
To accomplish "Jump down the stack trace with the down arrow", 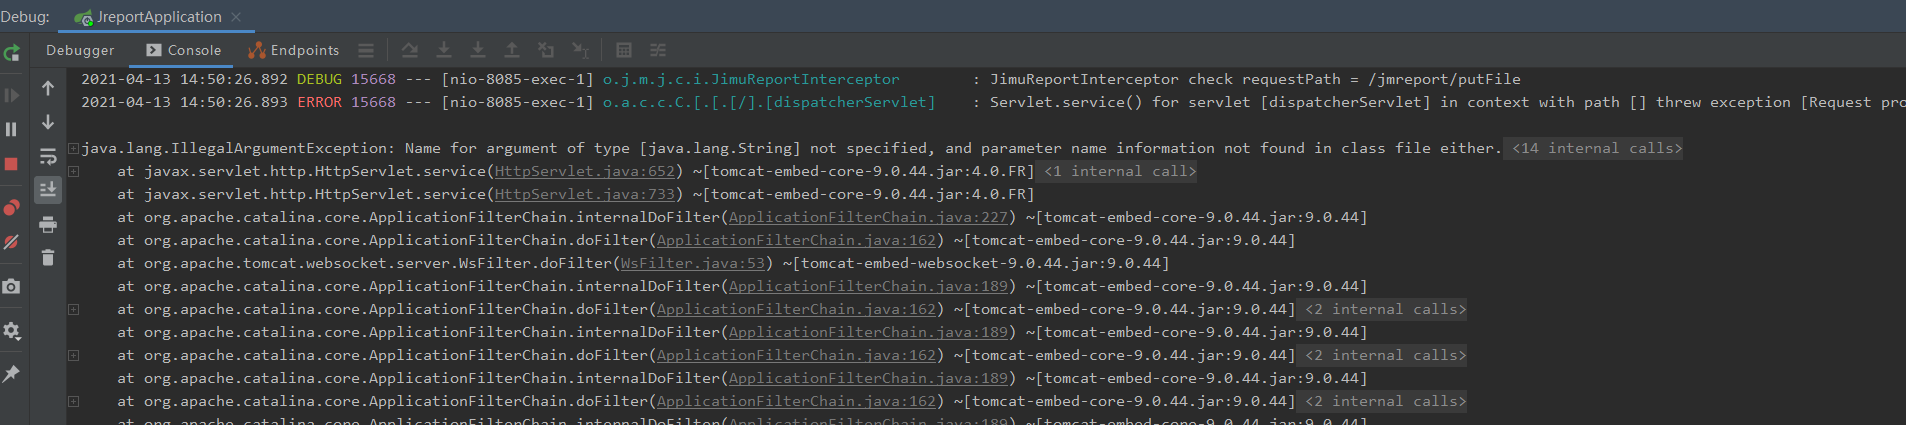I will 48,122.
